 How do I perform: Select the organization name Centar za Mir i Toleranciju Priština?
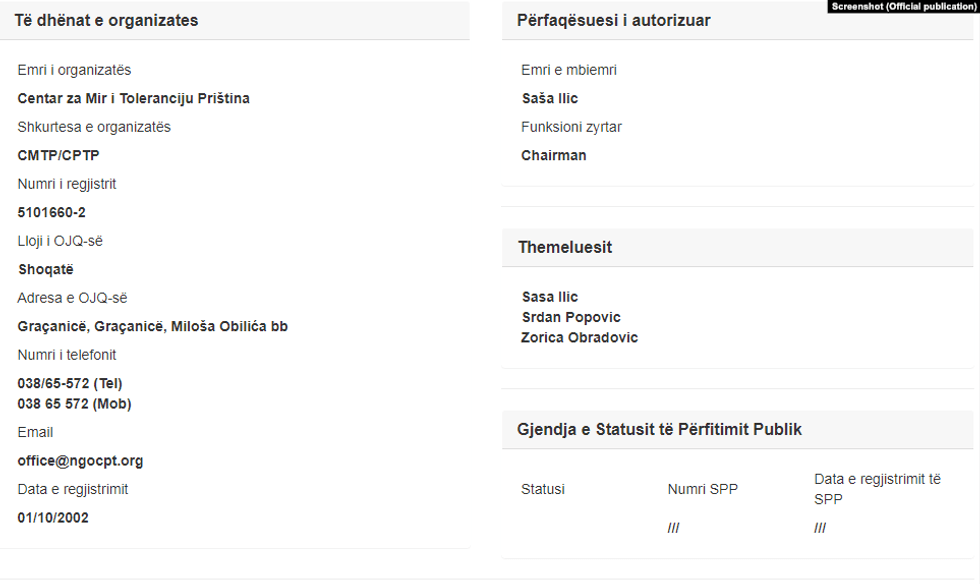coord(133,98)
